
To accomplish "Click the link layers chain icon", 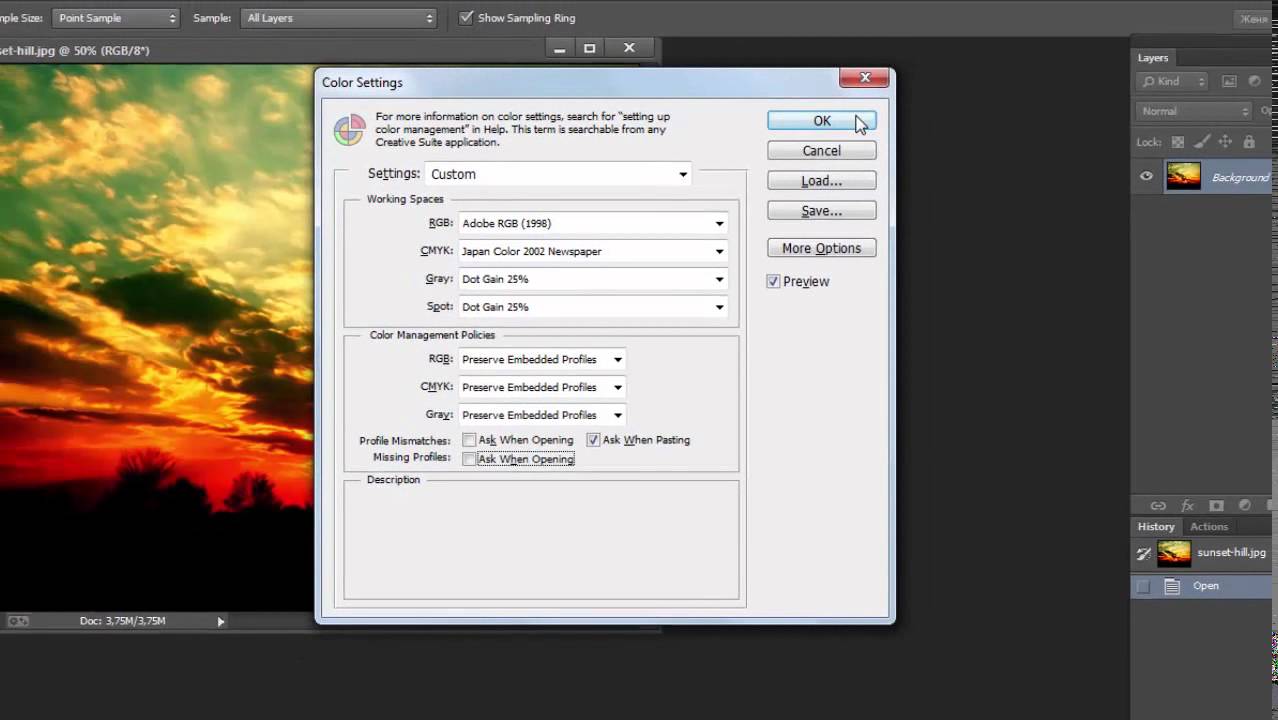I will pos(1158,506).
